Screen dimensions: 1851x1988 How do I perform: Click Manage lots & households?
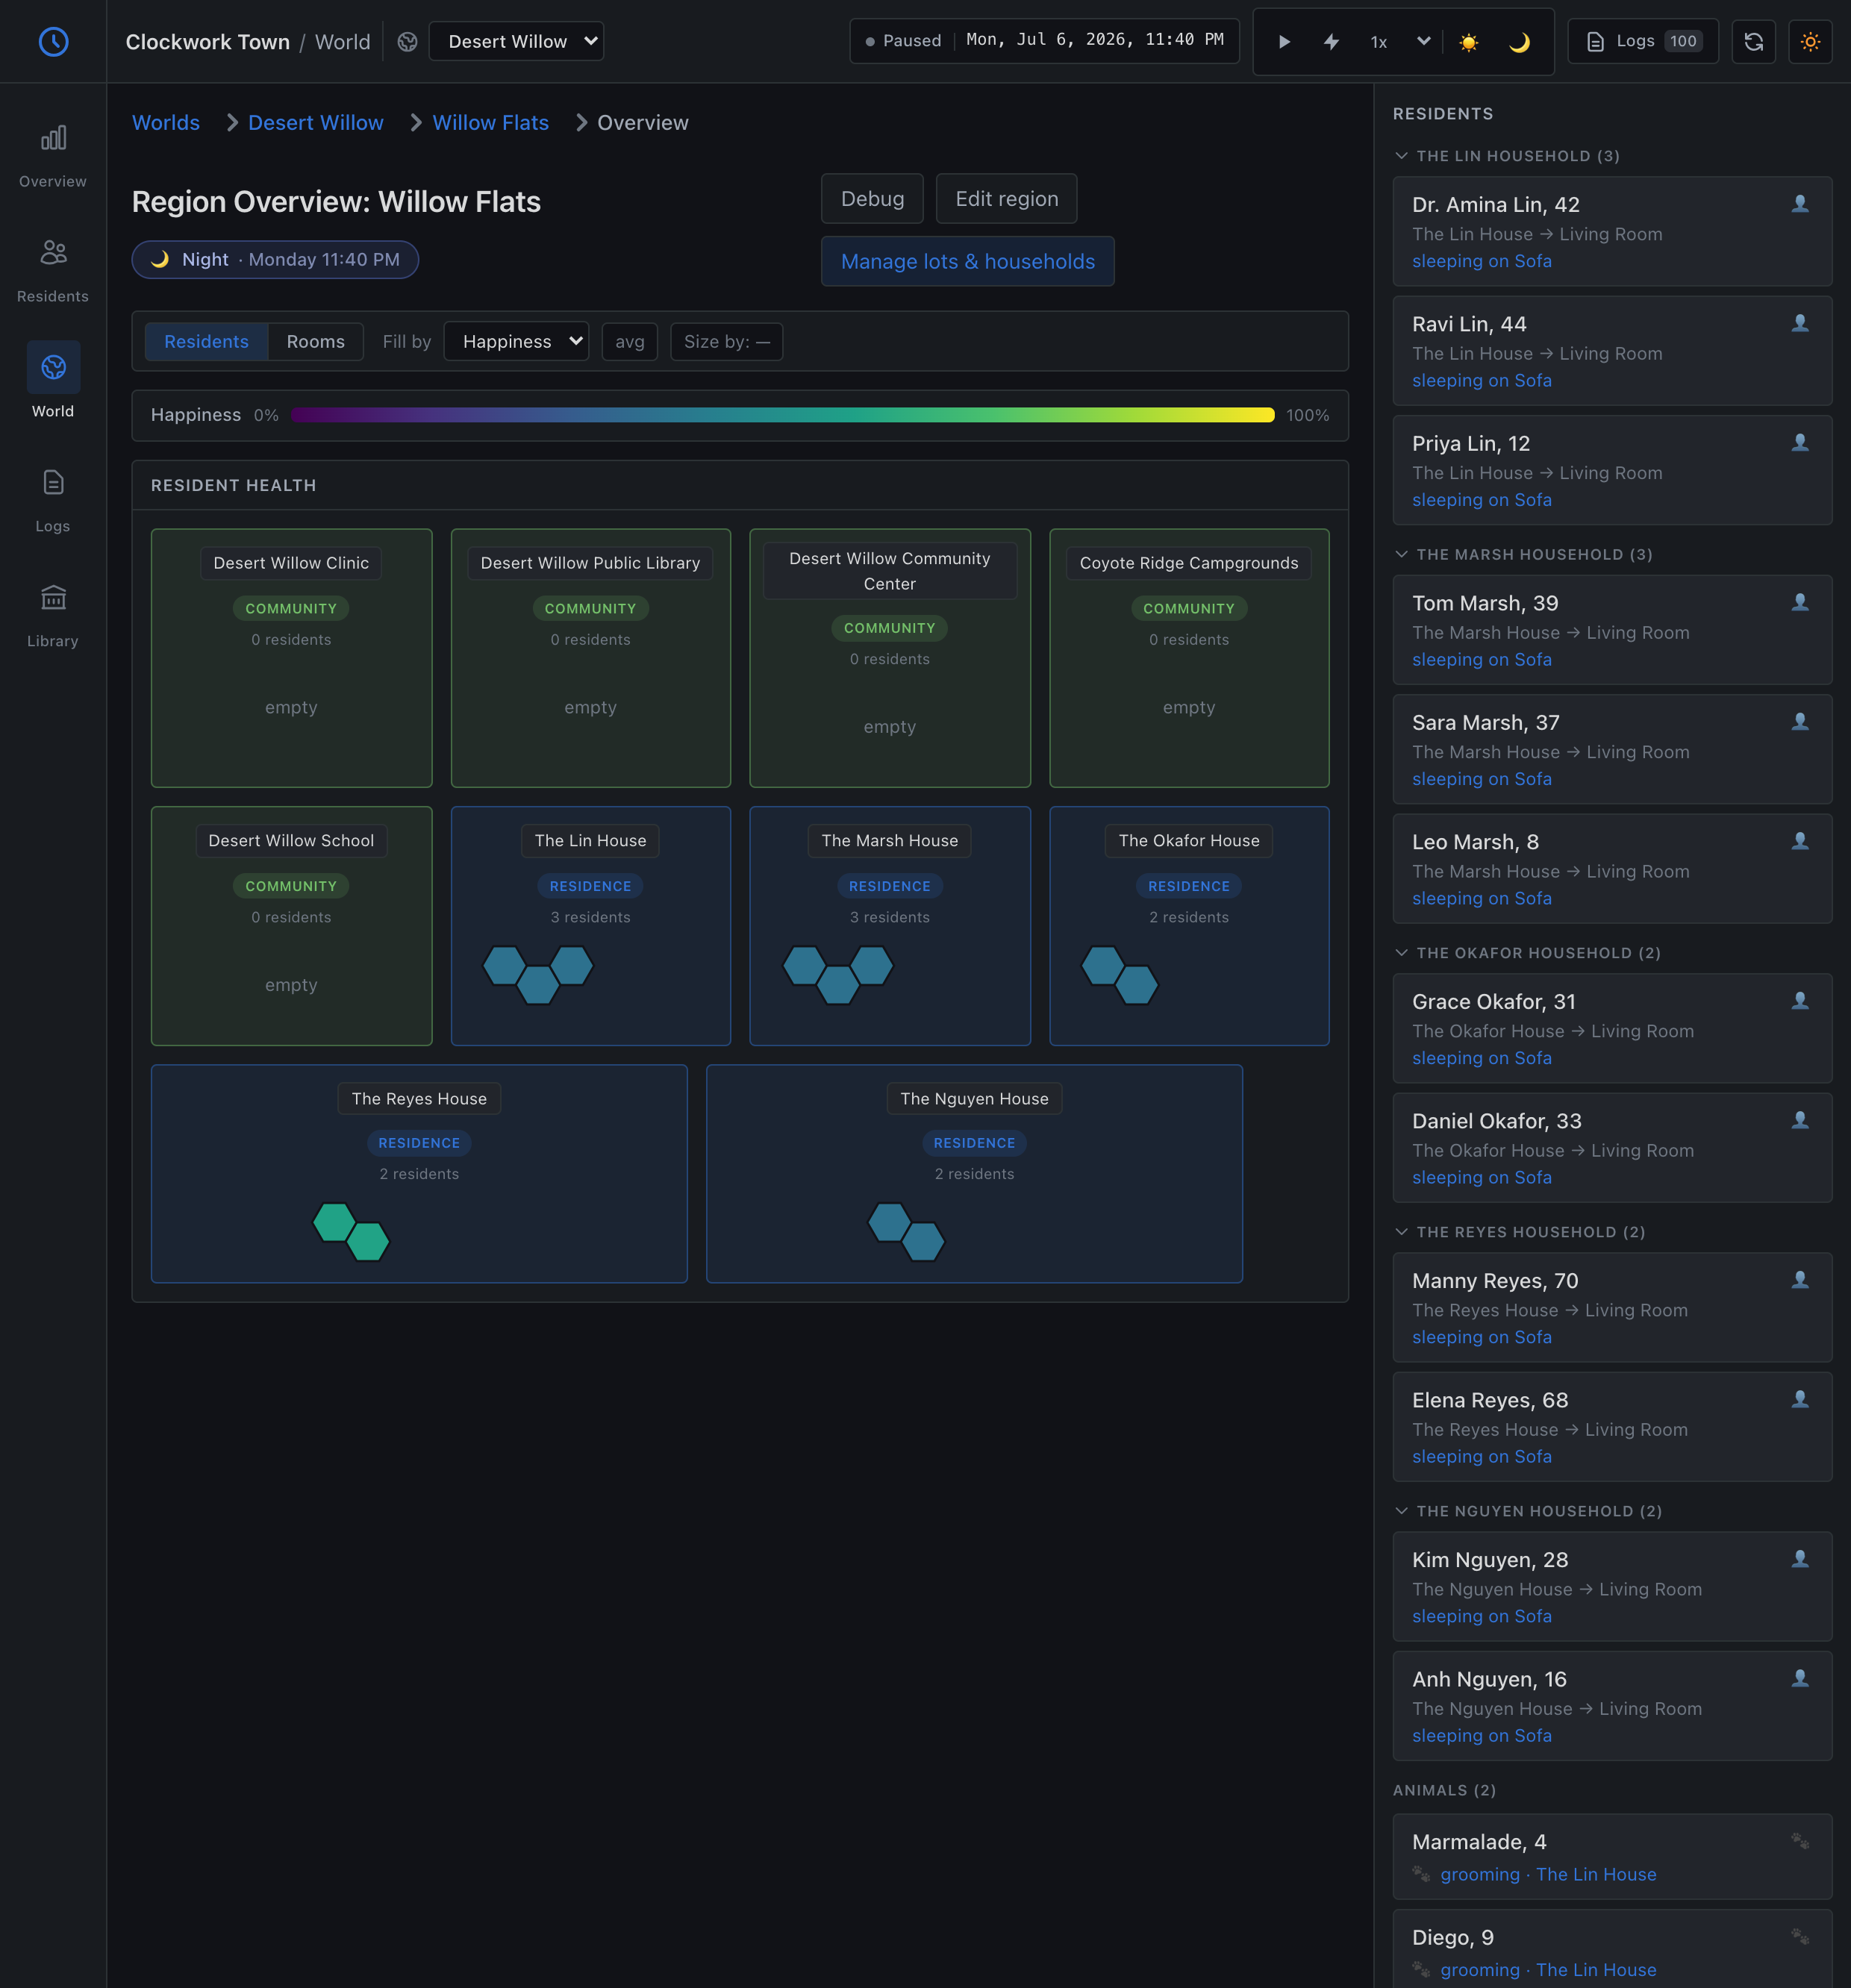[x=967, y=261]
